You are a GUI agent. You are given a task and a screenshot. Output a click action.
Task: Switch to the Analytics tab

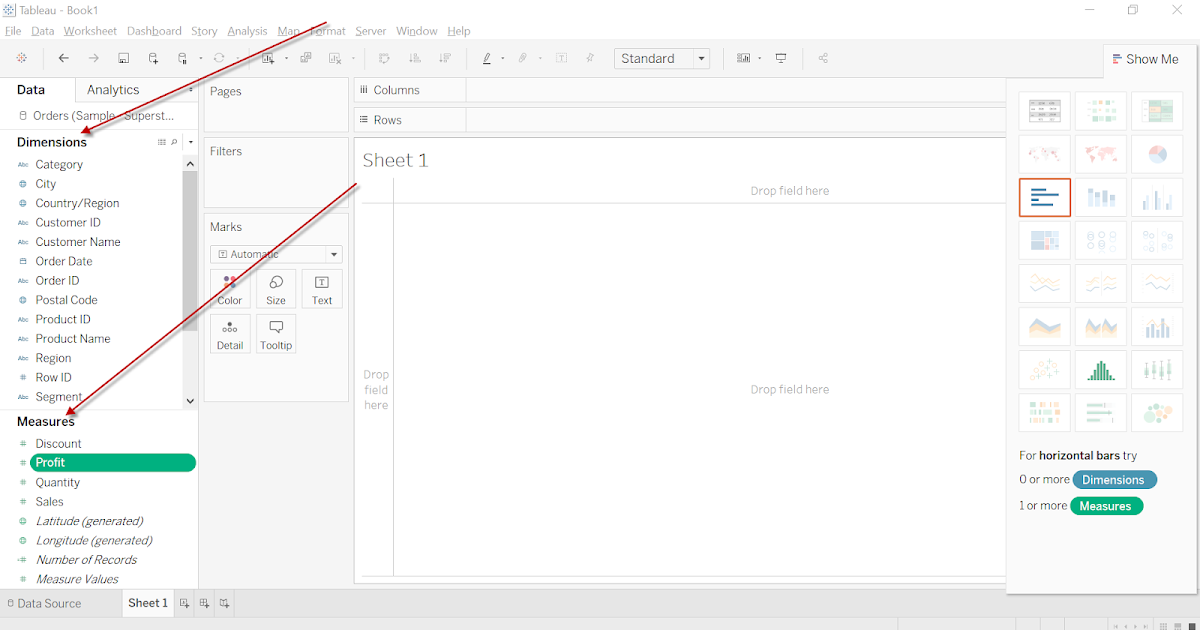[x=112, y=89]
